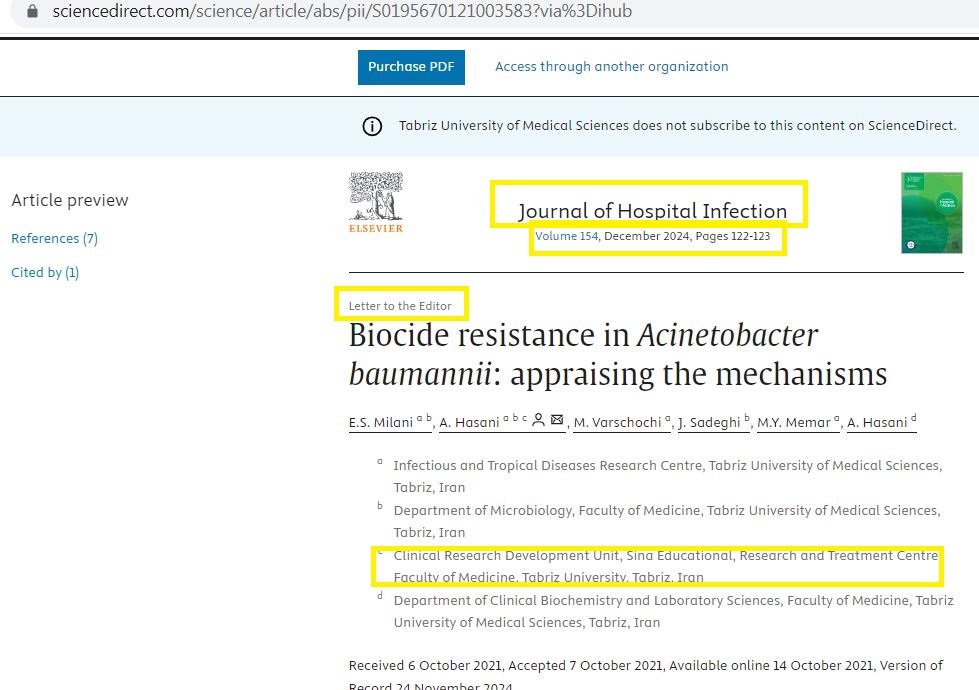Open the journal cover thumbnail
Screen dimensions: 979x690
coord(931,212)
